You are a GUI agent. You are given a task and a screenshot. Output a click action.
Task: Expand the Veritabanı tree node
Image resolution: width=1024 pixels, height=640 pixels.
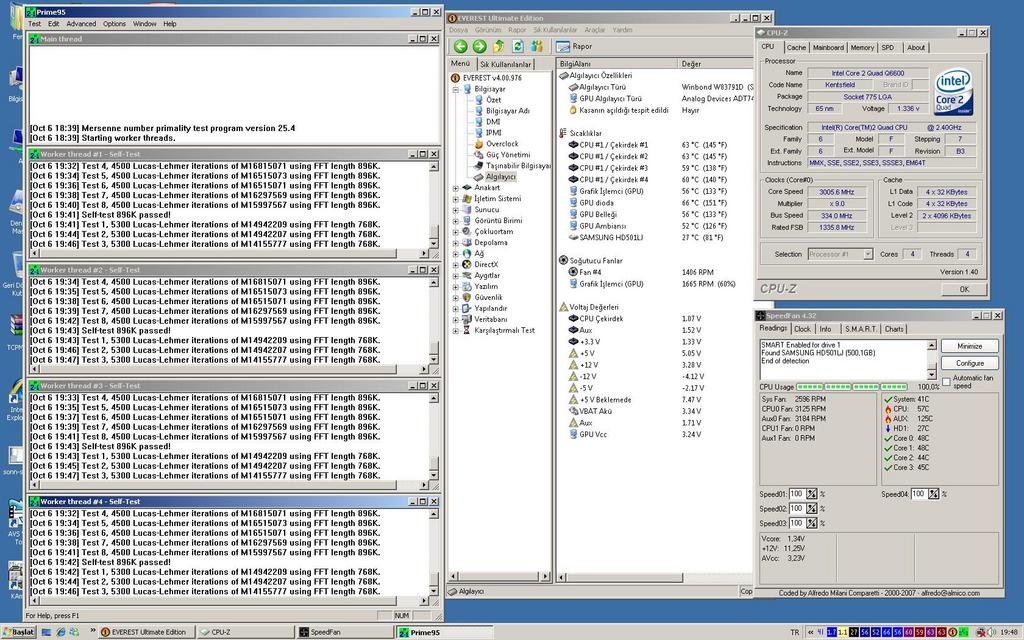[456, 320]
